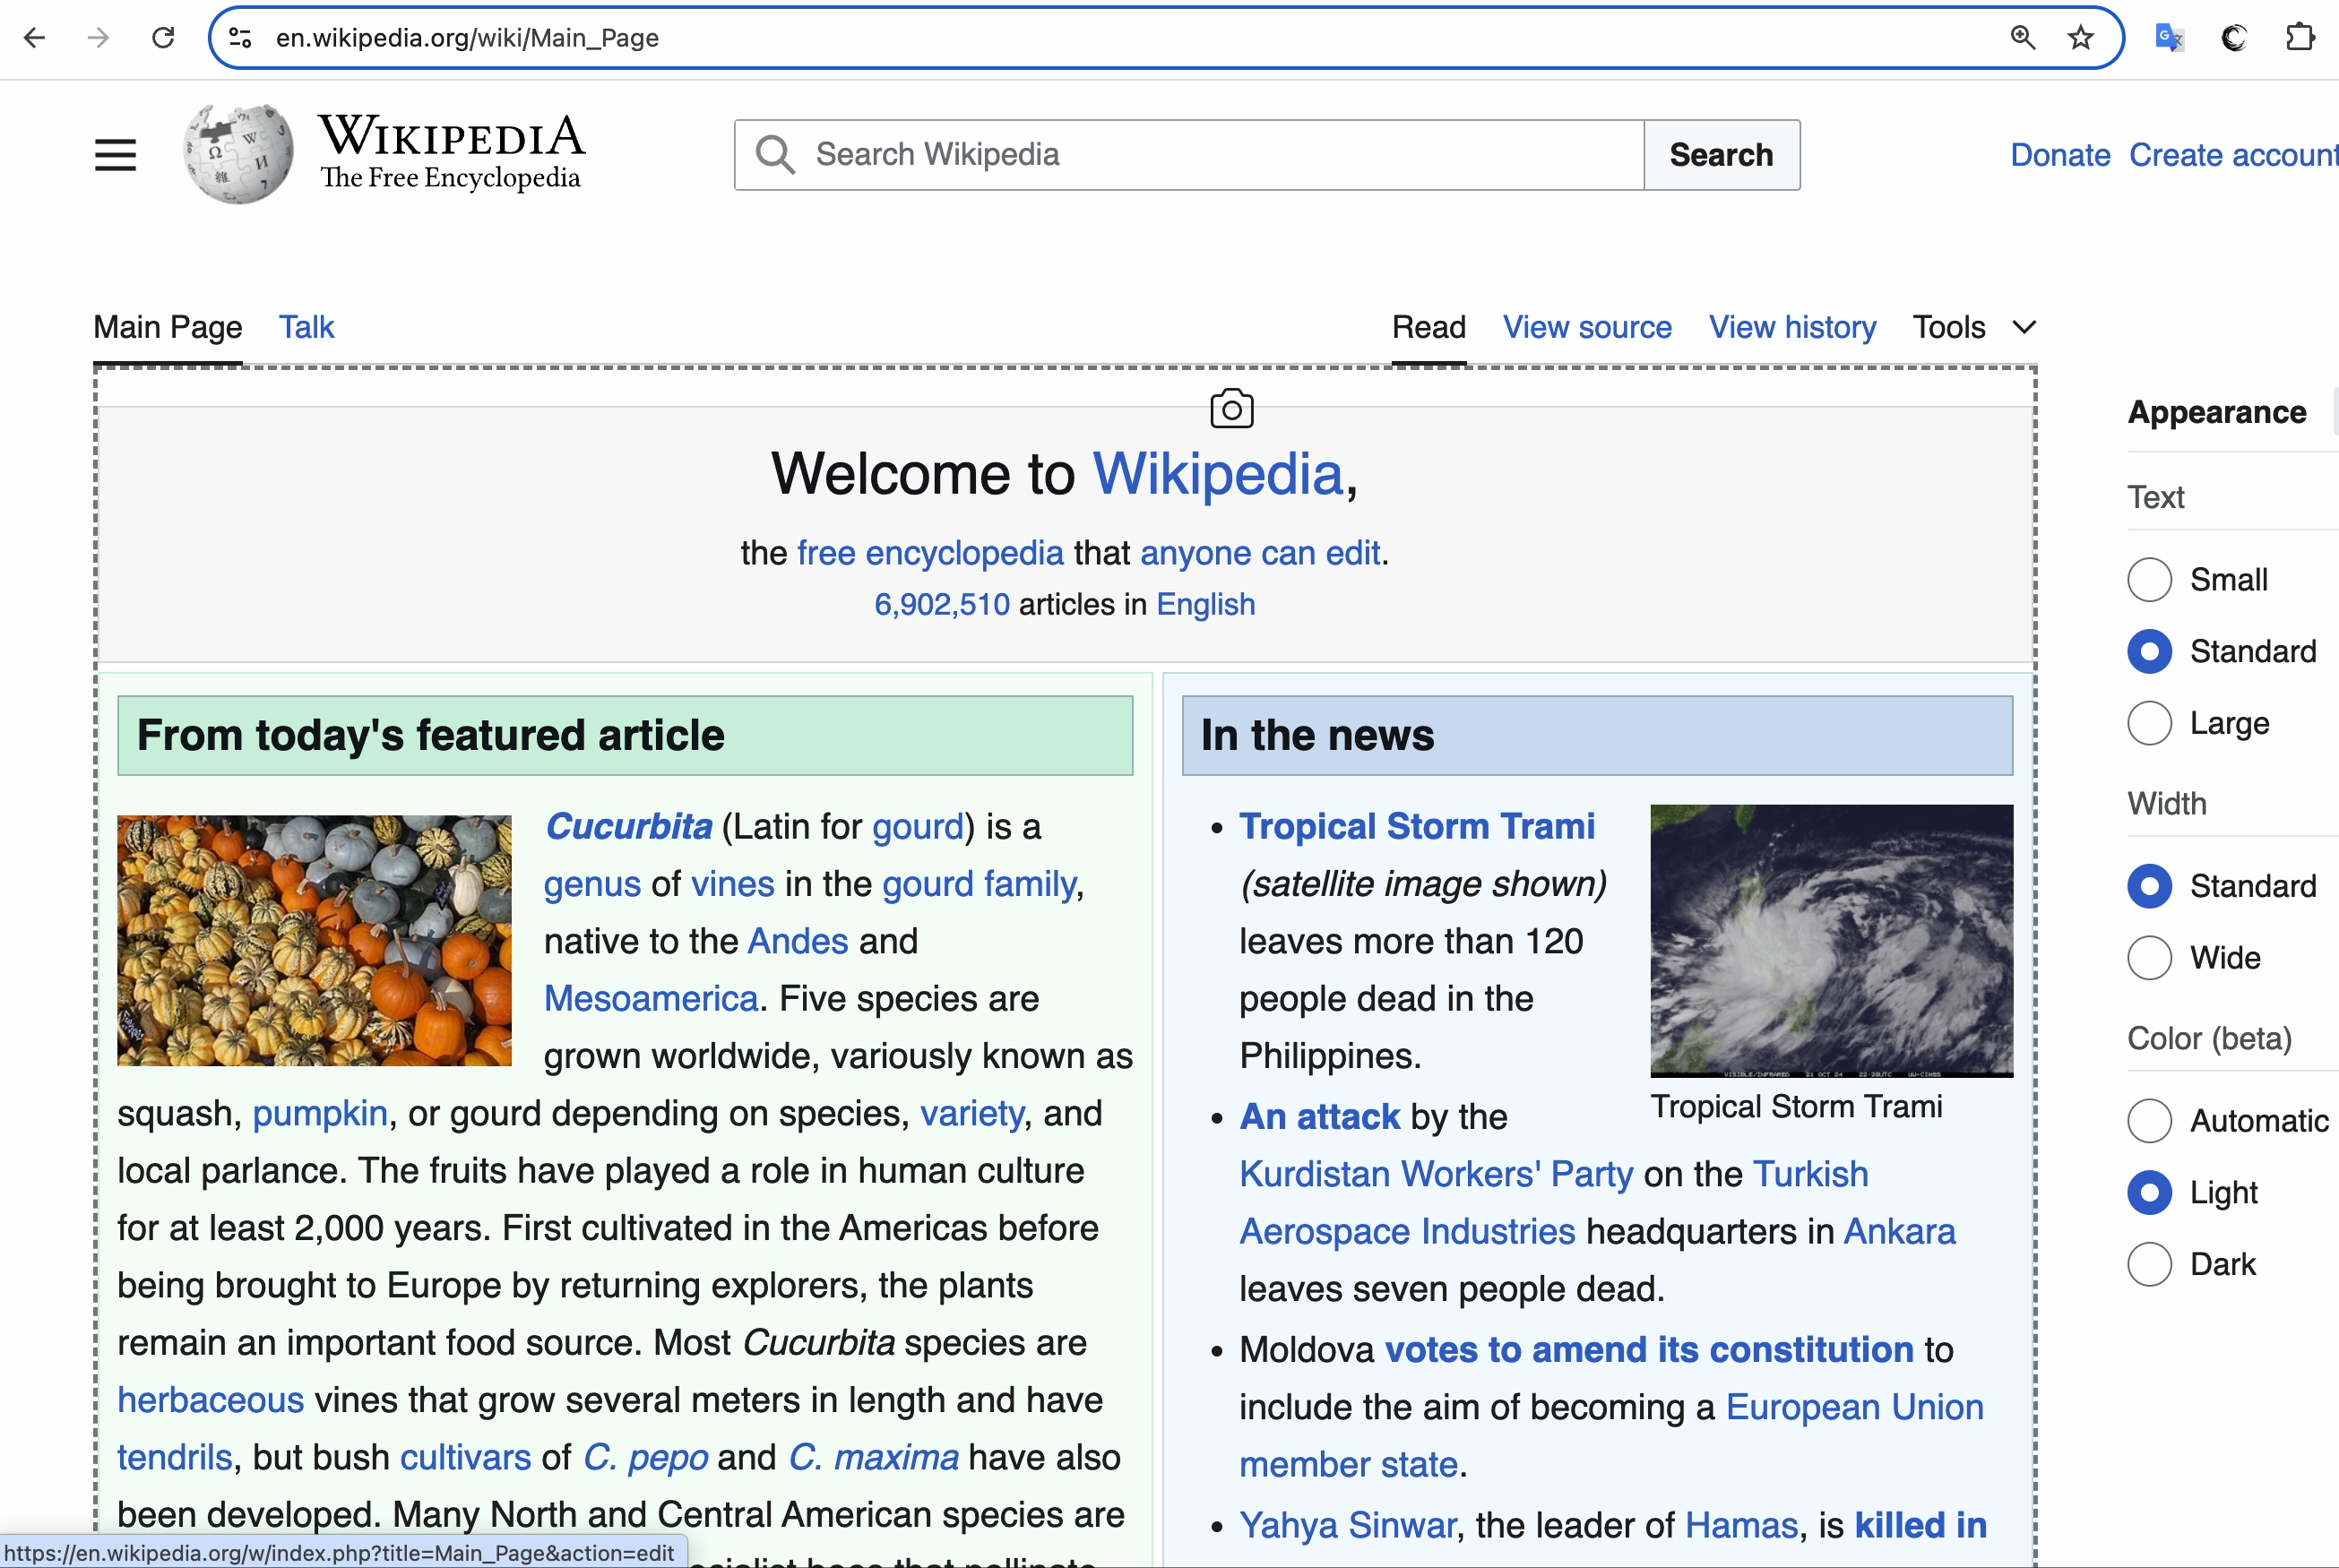Open the View source tab
Image resolution: width=2339 pixels, height=1568 pixels.
1587,327
